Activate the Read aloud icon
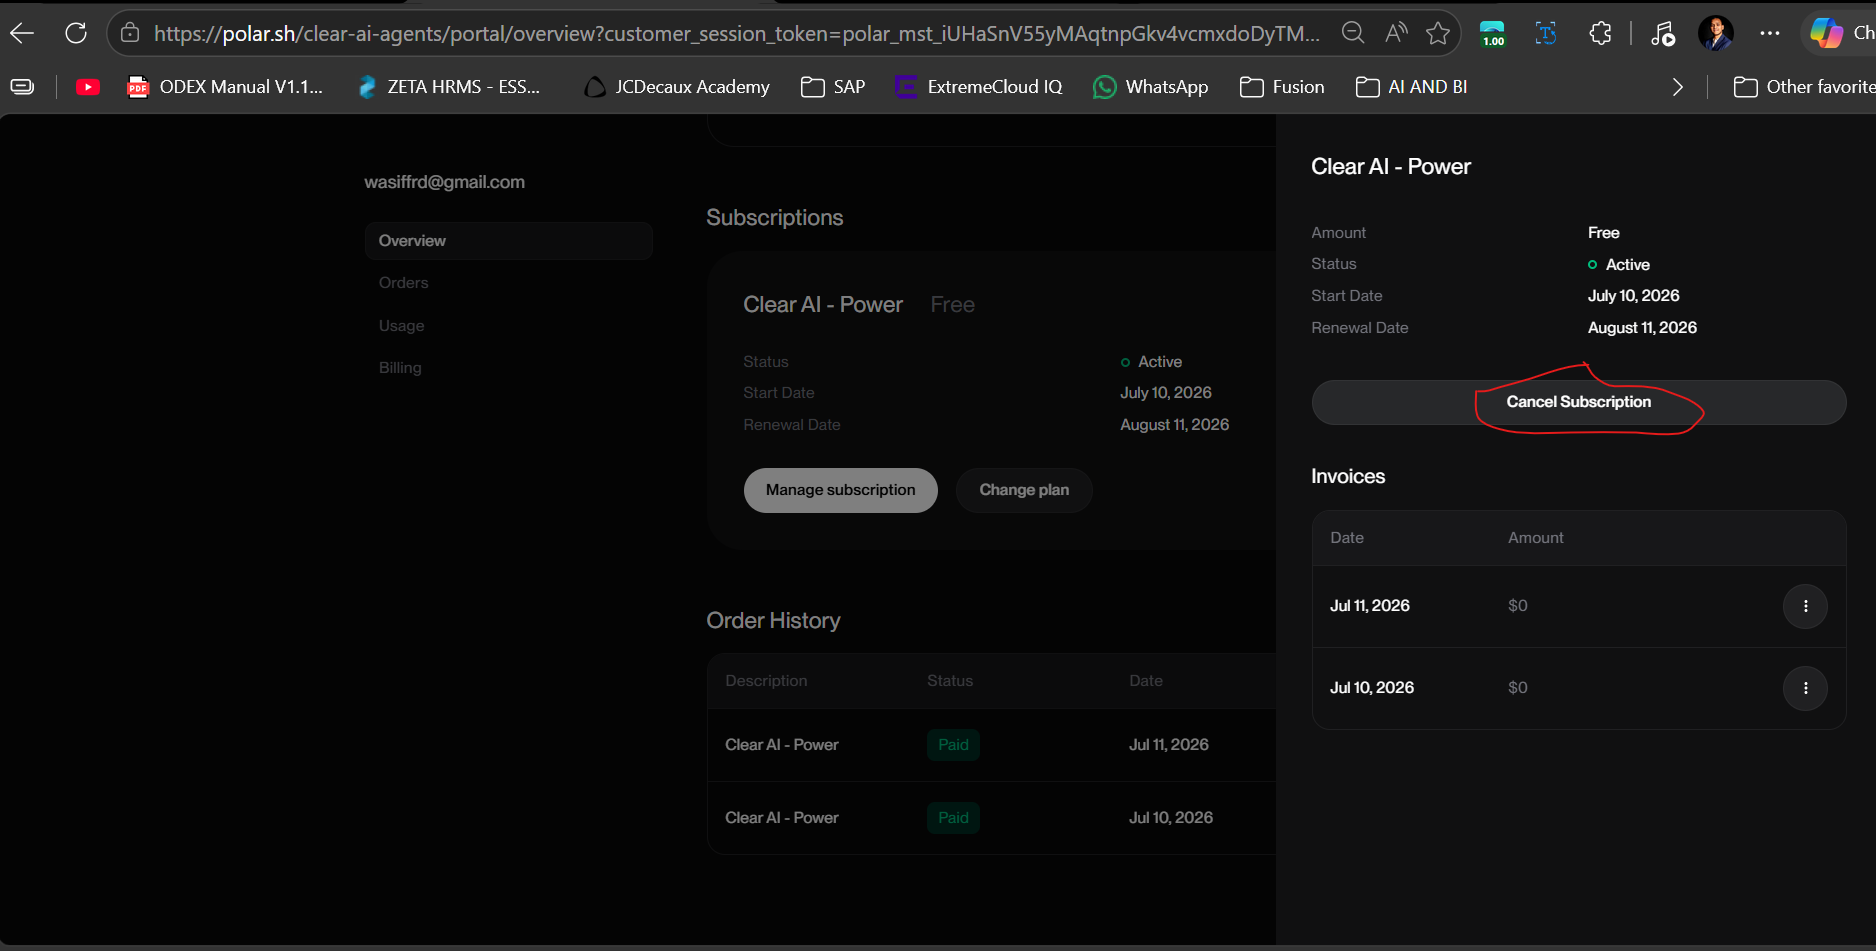This screenshot has height=951, width=1876. (x=1396, y=34)
